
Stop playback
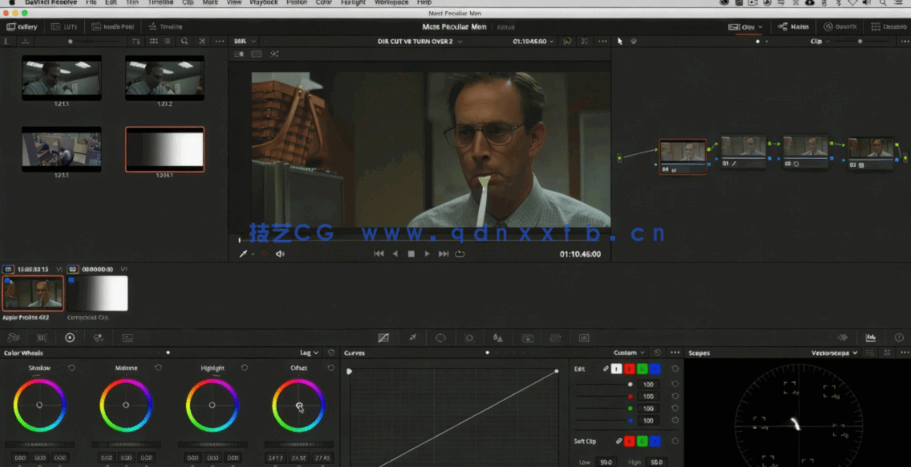click(x=411, y=254)
